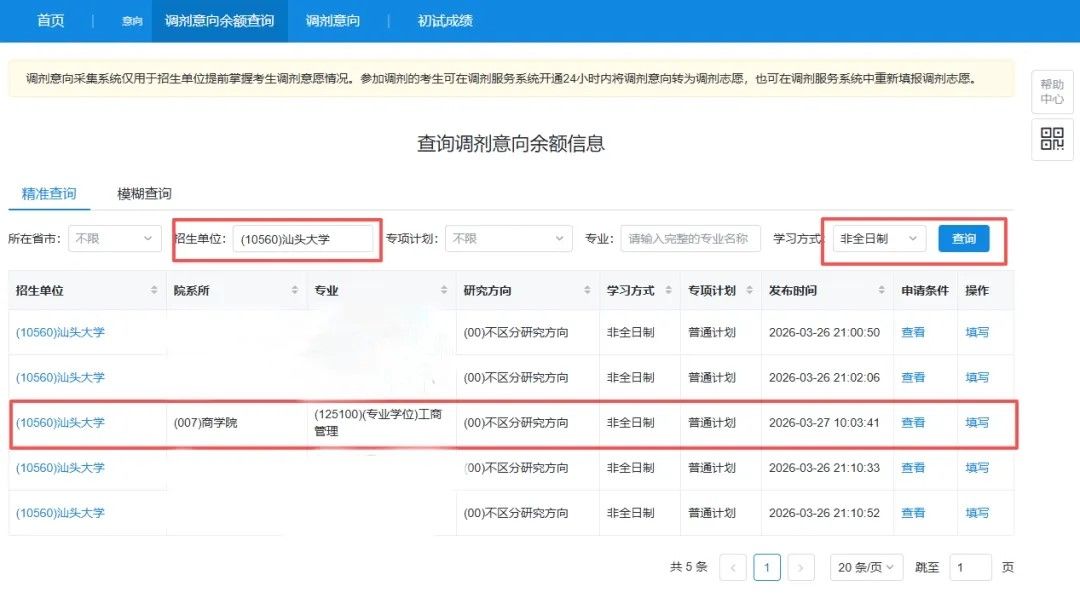Viewport: 1080px width, 598px height.
Task: Click 填写 for the 工商管理 row
Action: 976,422
